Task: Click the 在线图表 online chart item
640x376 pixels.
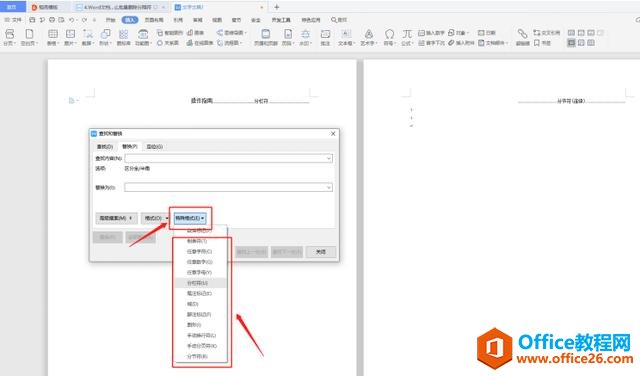Action: click(200, 43)
